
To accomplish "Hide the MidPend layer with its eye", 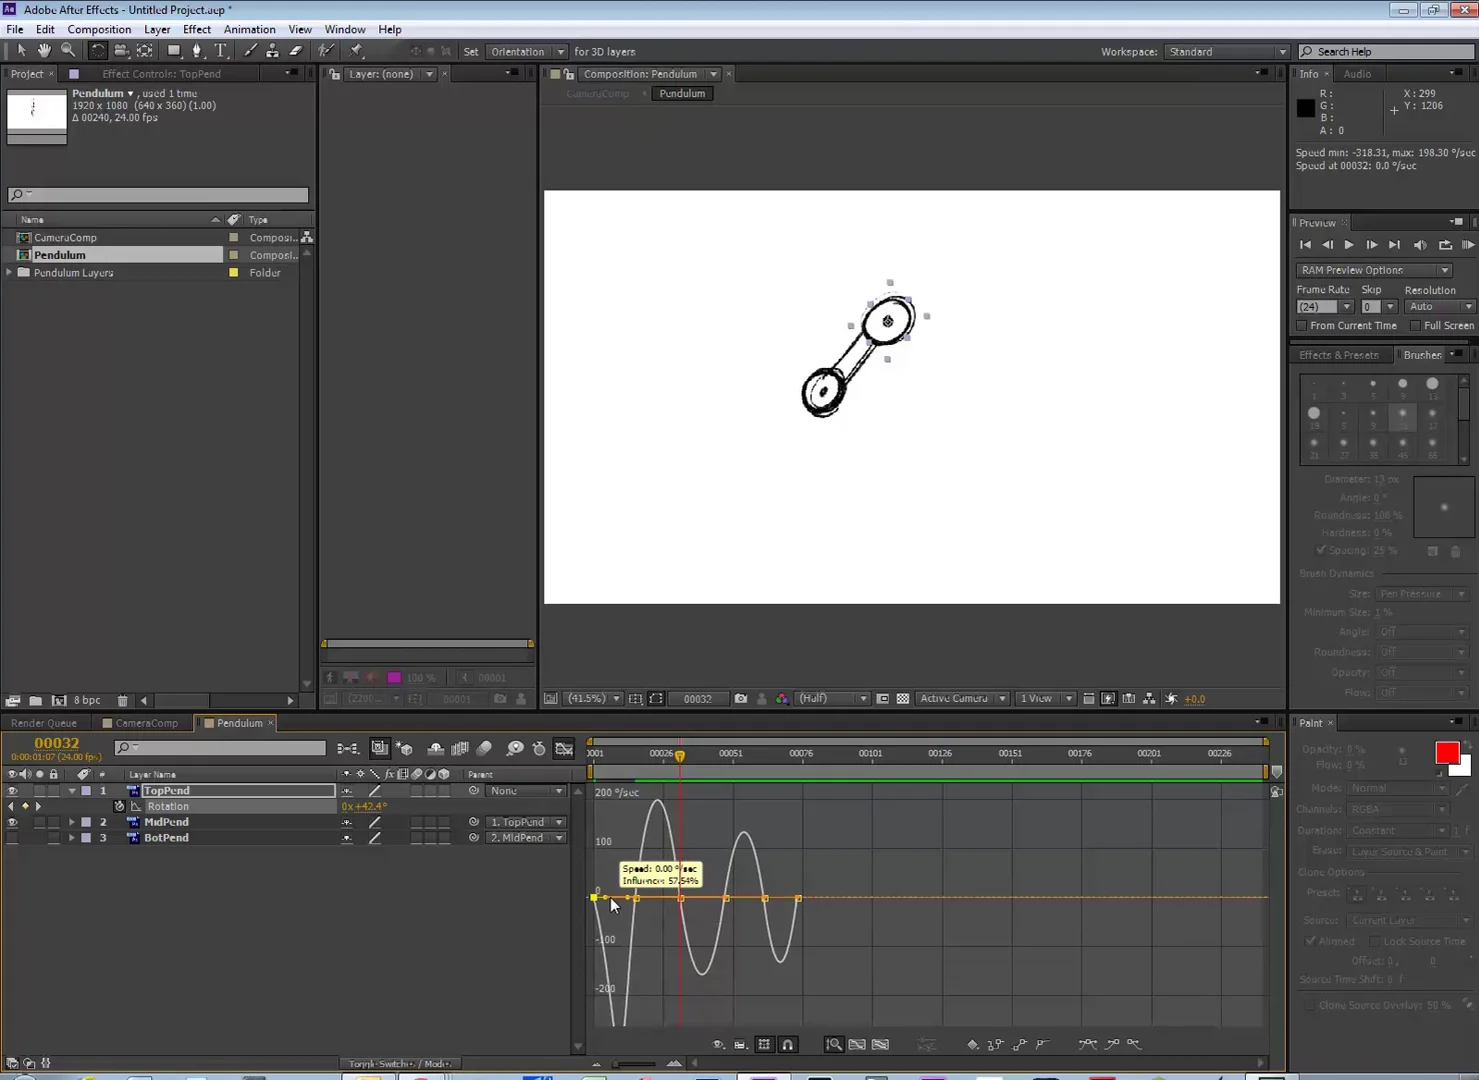I will (12, 823).
